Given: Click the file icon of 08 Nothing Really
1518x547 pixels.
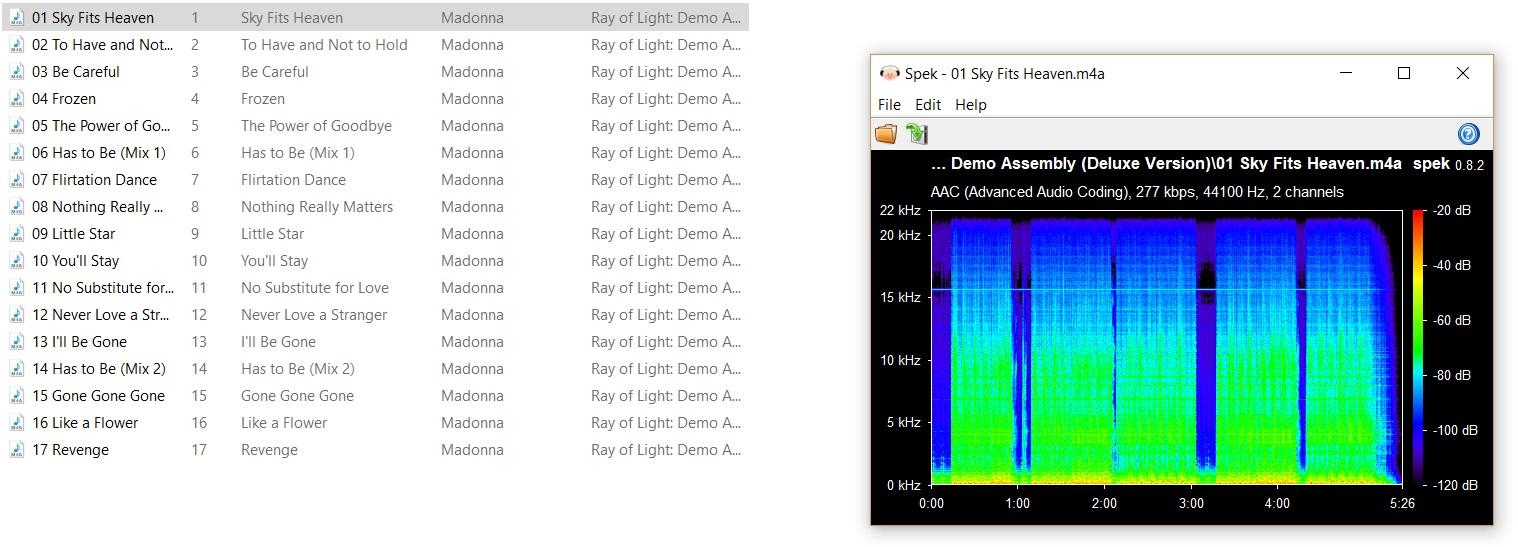Looking at the screenshot, I should [x=17, y=207].
